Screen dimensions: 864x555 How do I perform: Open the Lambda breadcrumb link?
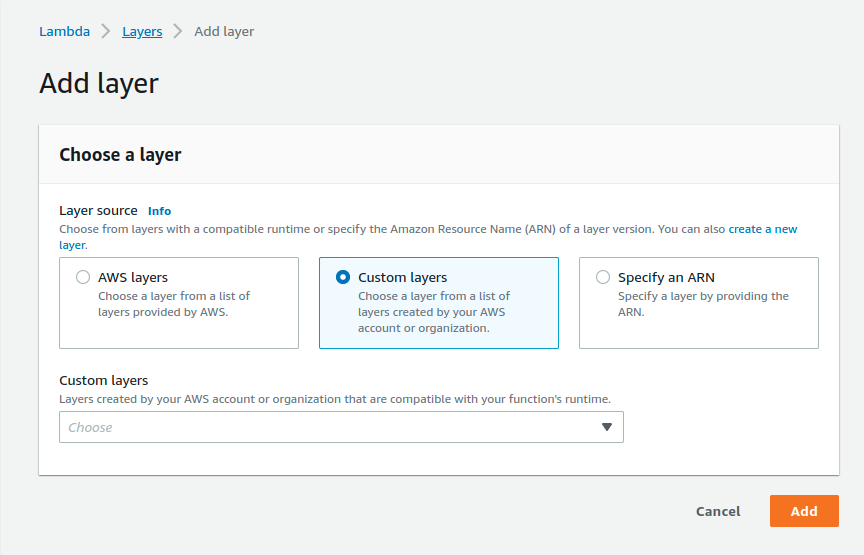pyautogui.click(x=64, y=31)
